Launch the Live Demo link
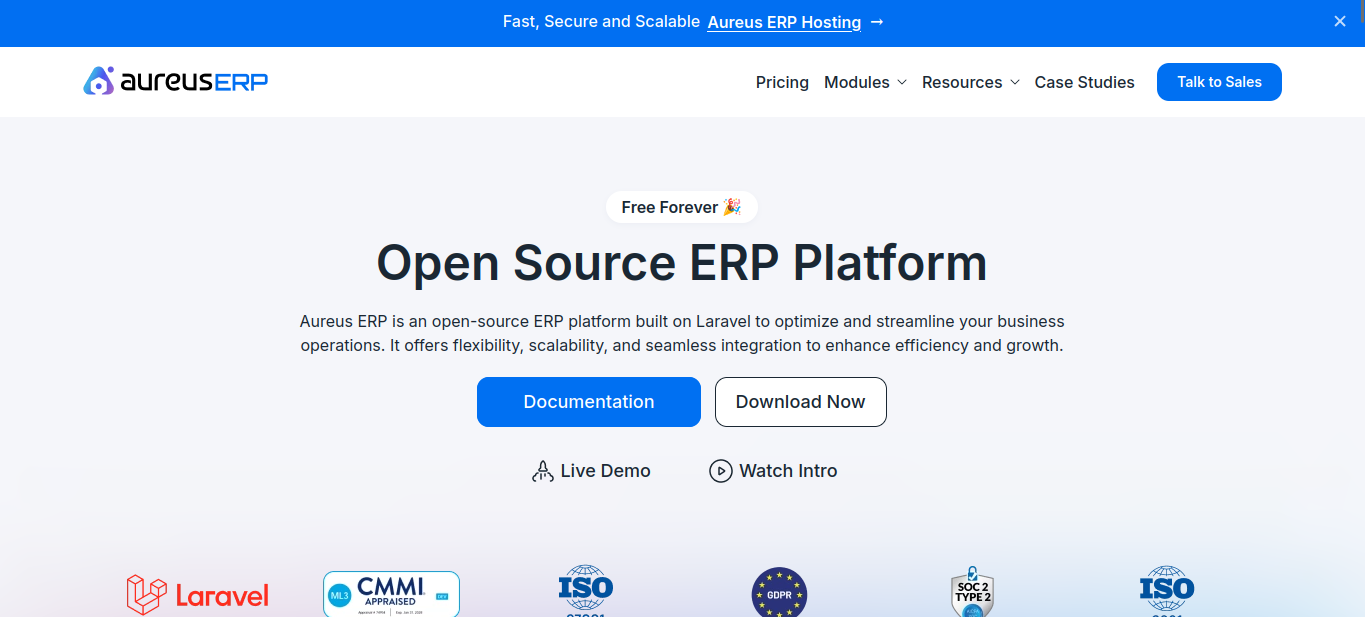Image resolution: width=1365 pixels, height=617 pixels. pyautogui.click(x=591, y=471)
